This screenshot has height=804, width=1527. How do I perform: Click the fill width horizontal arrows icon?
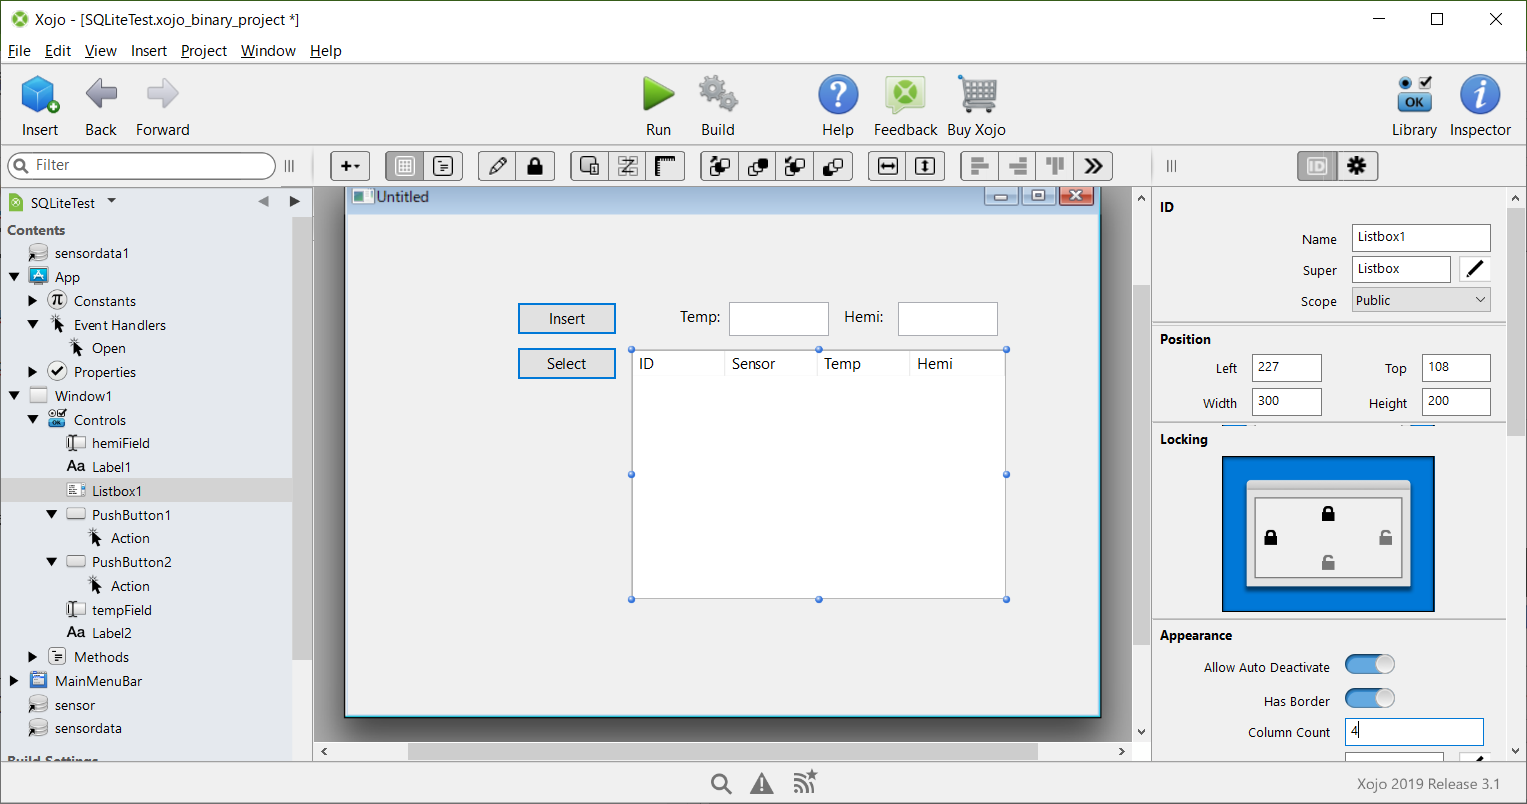[x=887, y=166]
